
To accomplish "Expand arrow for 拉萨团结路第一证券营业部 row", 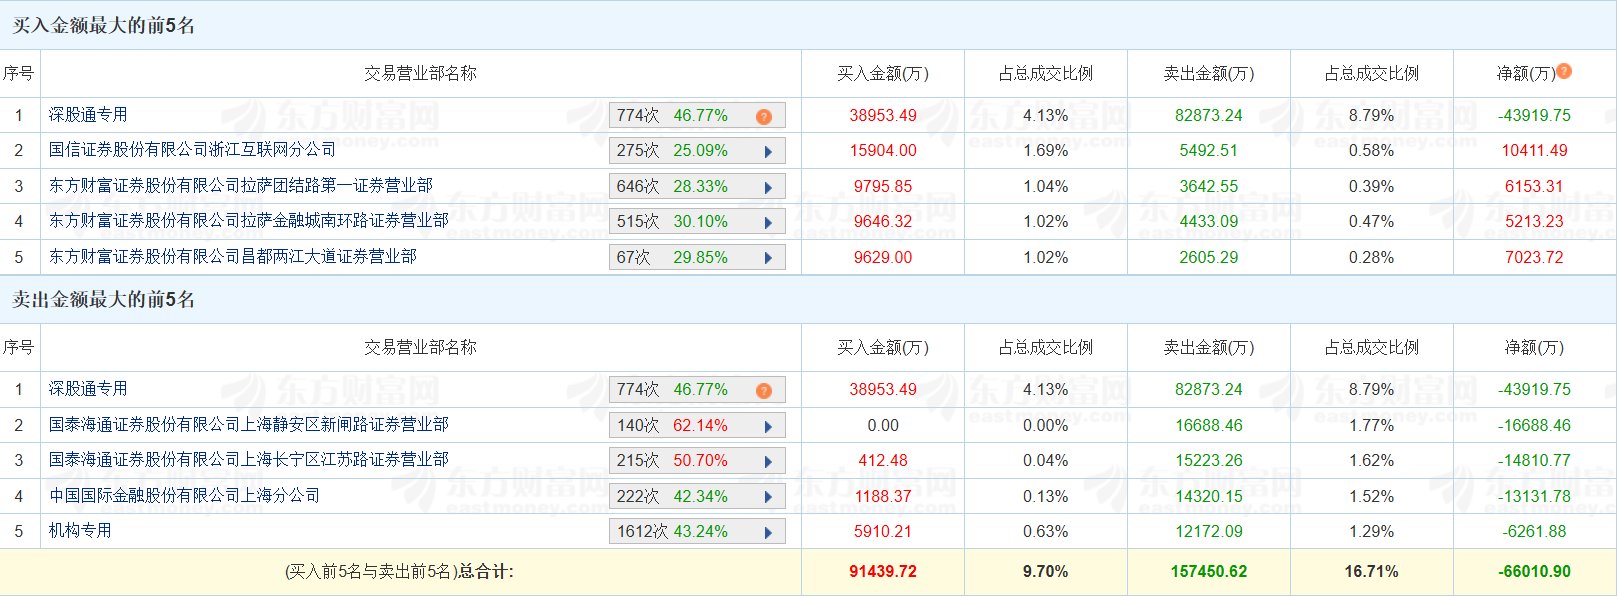I will point(768,187).
